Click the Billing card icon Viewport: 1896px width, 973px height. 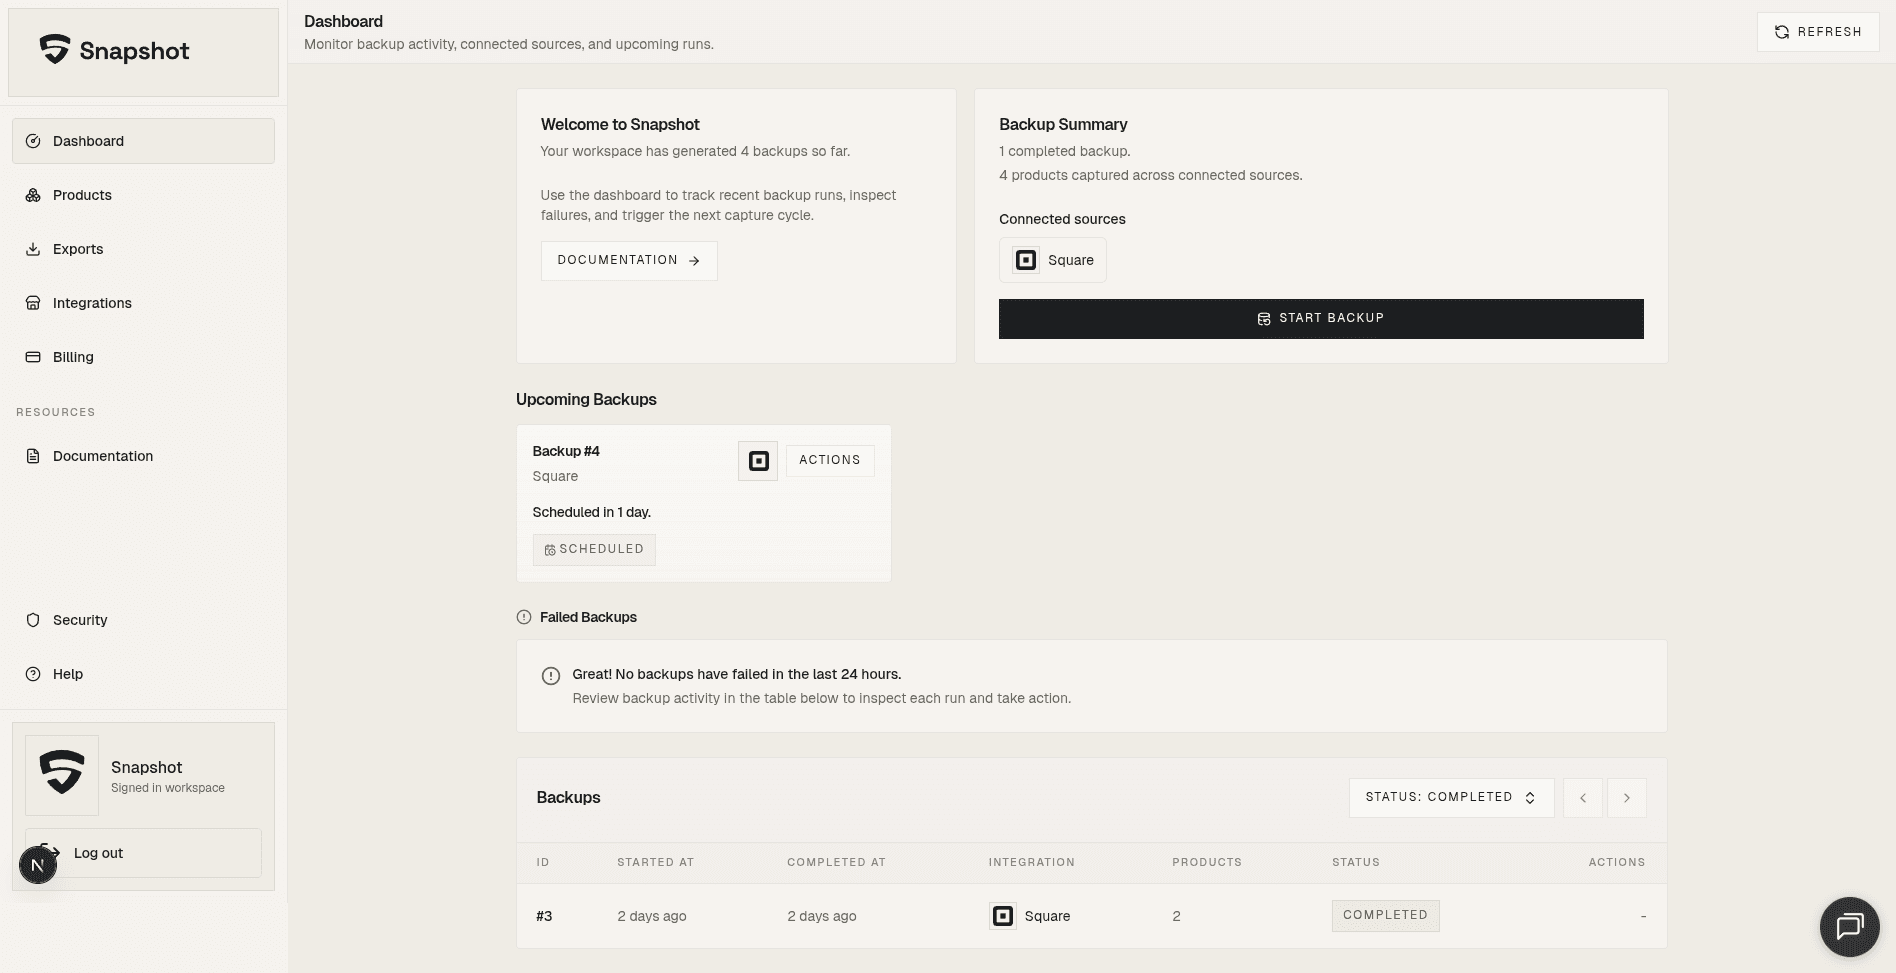point(32,357)
